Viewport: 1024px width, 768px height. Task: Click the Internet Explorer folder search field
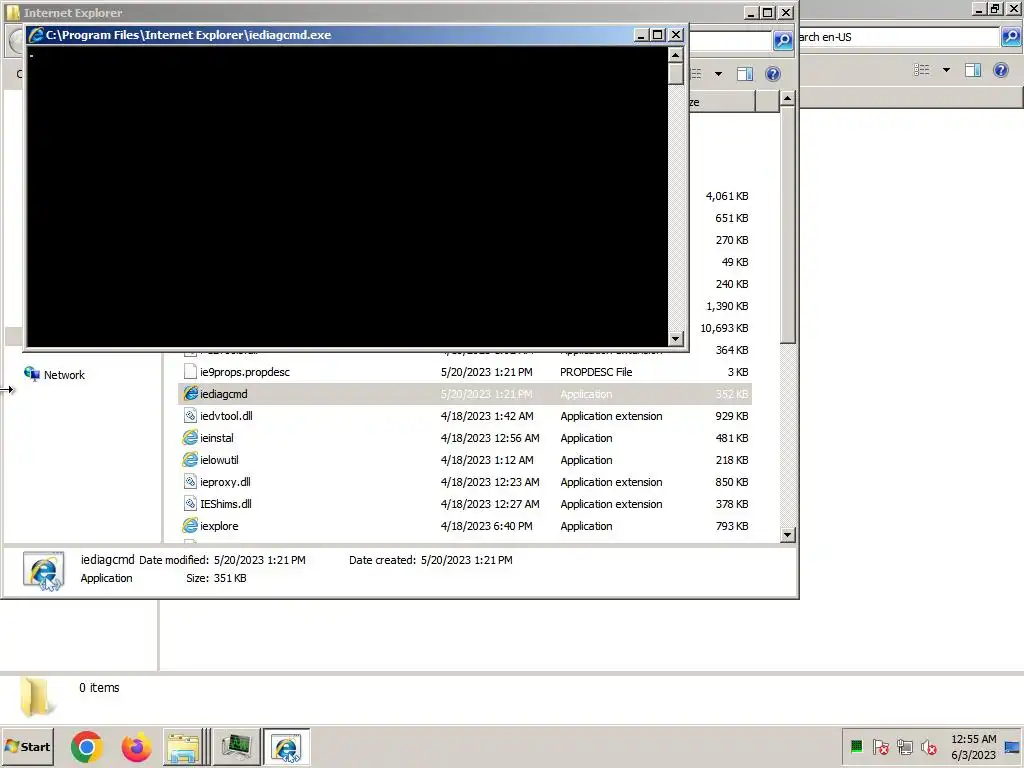click(731, 40)
